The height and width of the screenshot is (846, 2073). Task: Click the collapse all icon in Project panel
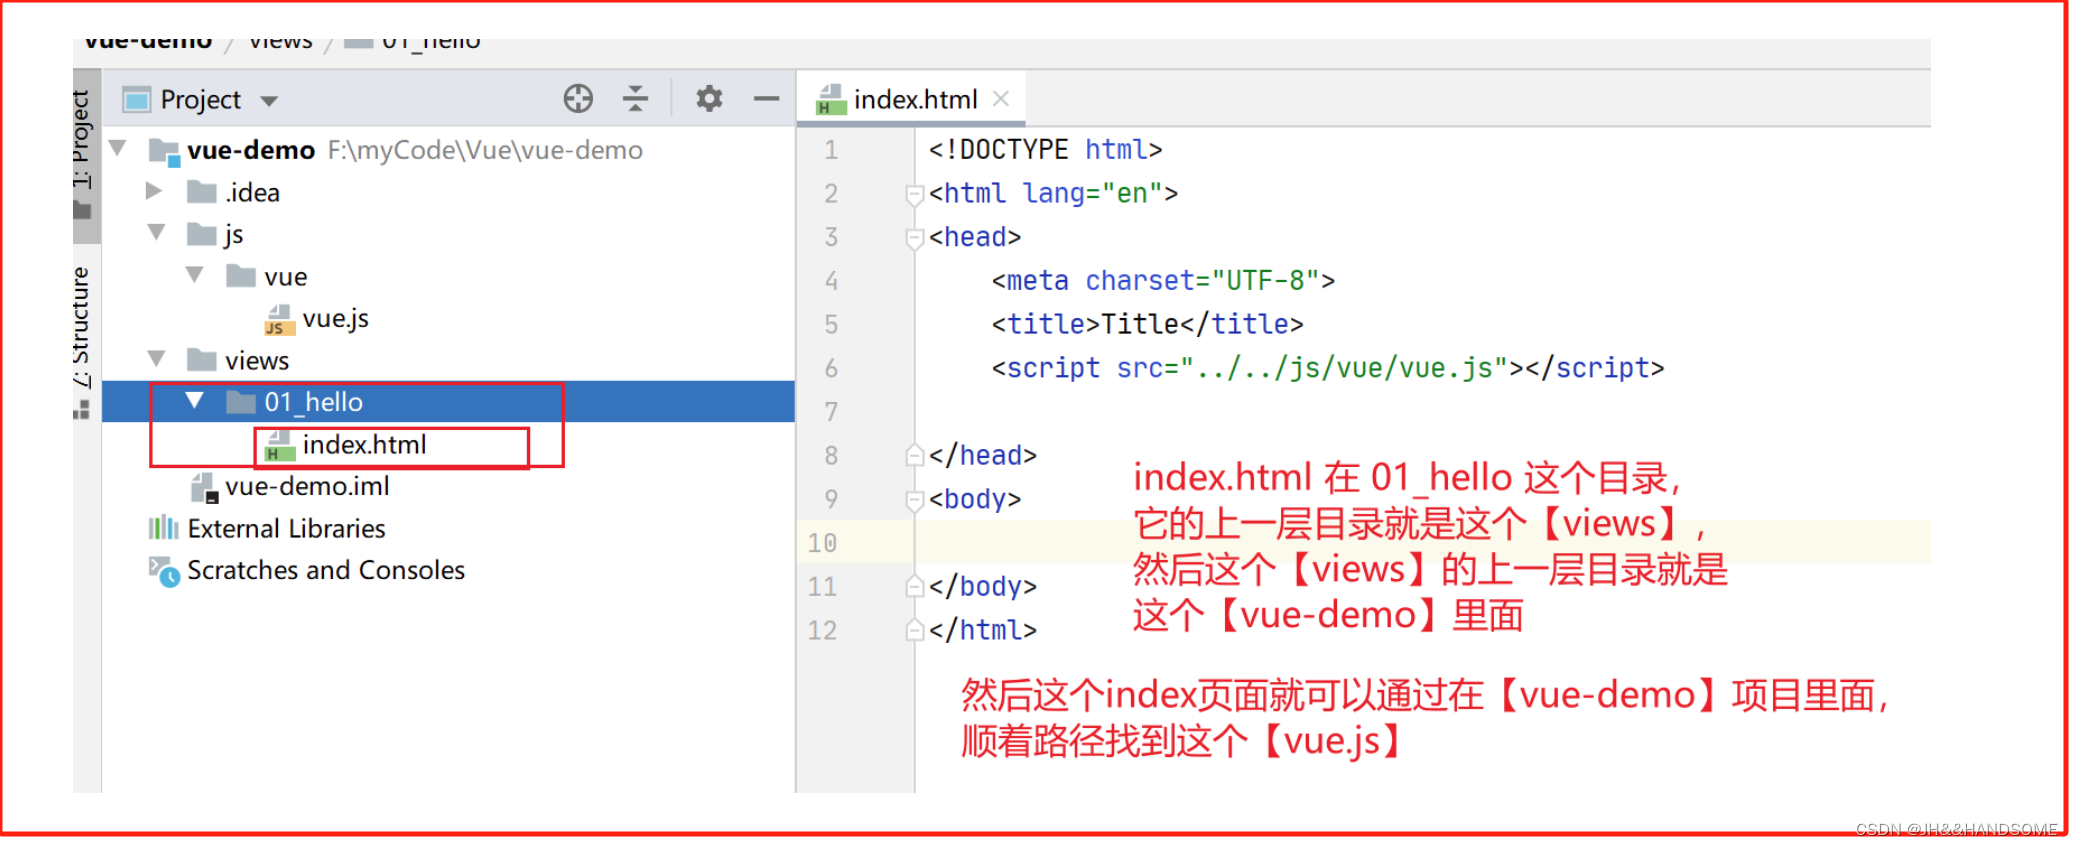pyautogui.click(x=635, y=99)
